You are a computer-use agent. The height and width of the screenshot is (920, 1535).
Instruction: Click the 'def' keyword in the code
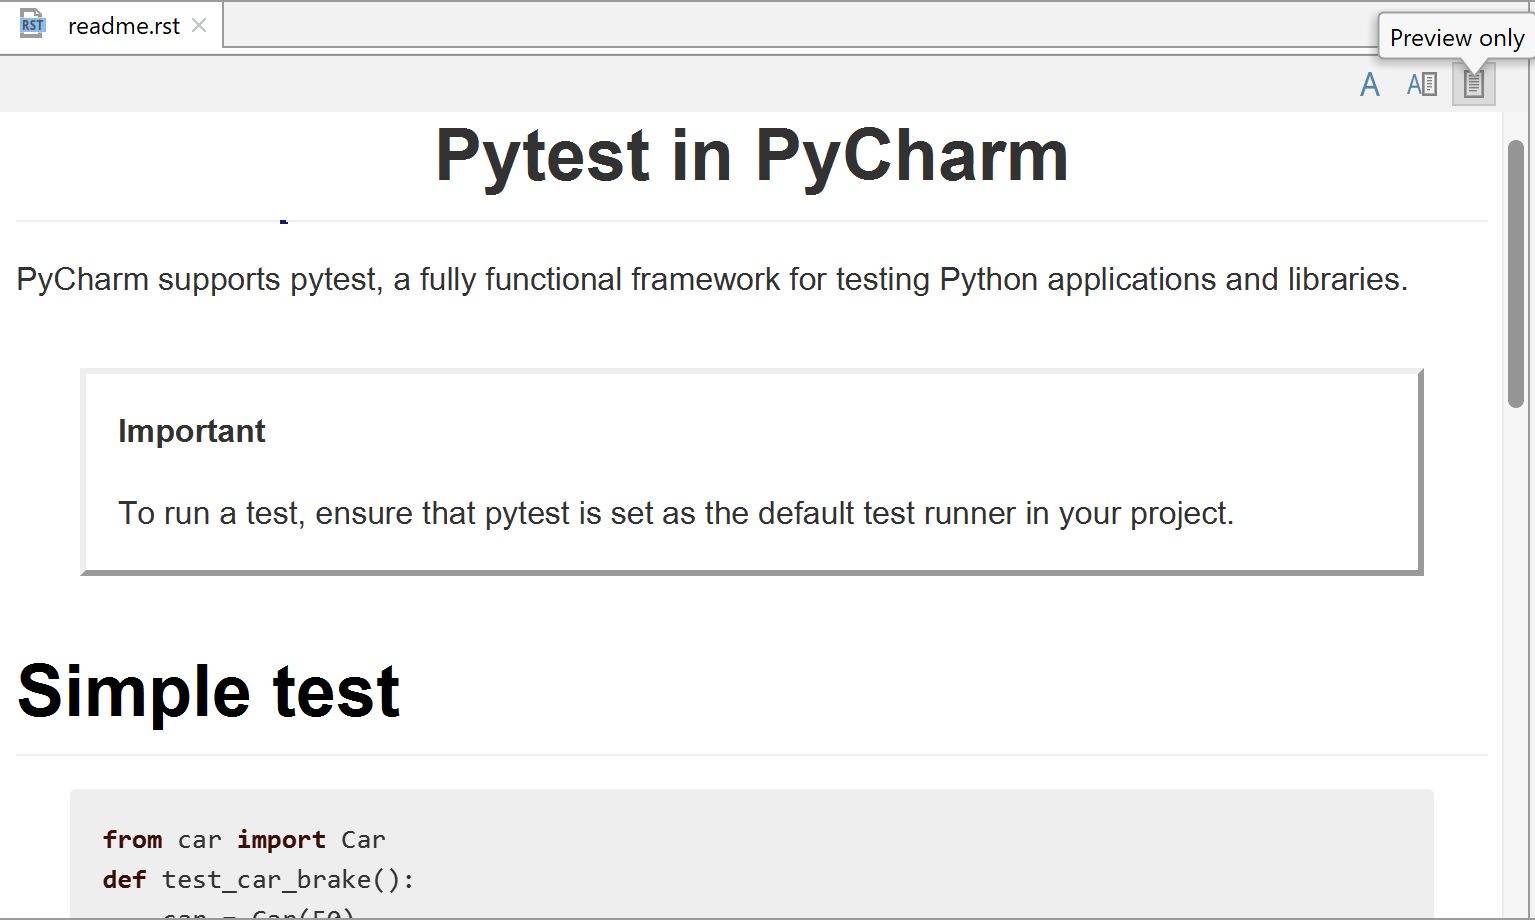[124, 879]
